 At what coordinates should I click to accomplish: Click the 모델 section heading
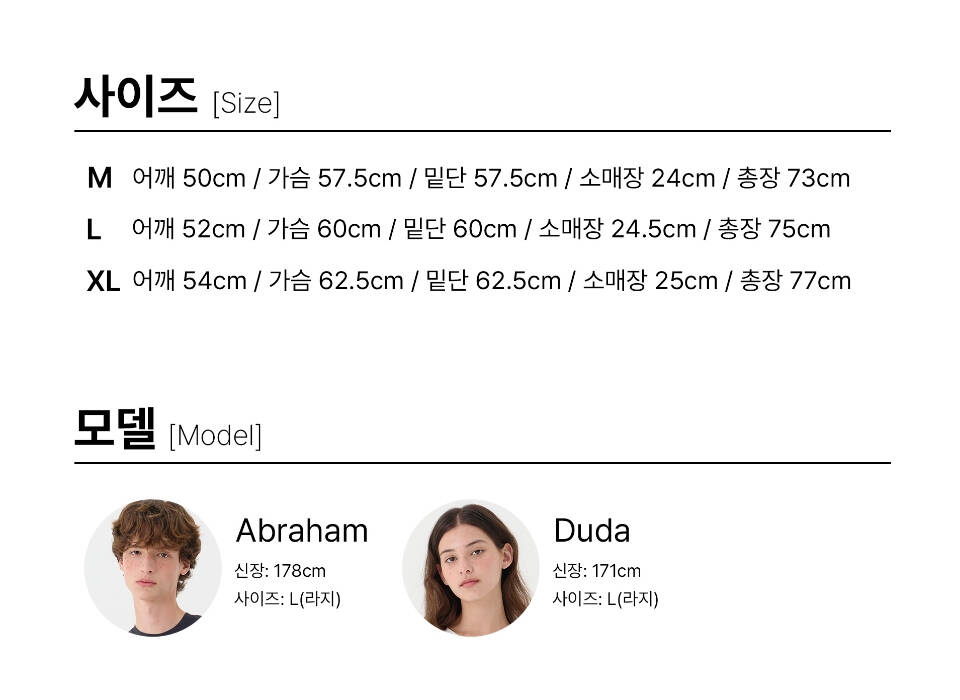tap(115, 429)
